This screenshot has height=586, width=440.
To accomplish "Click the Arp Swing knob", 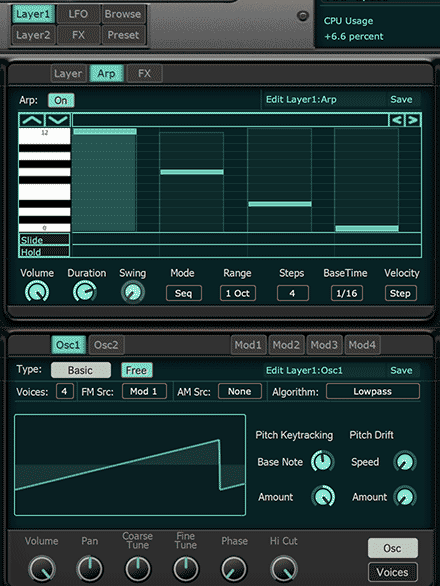I will click(133, 292).
